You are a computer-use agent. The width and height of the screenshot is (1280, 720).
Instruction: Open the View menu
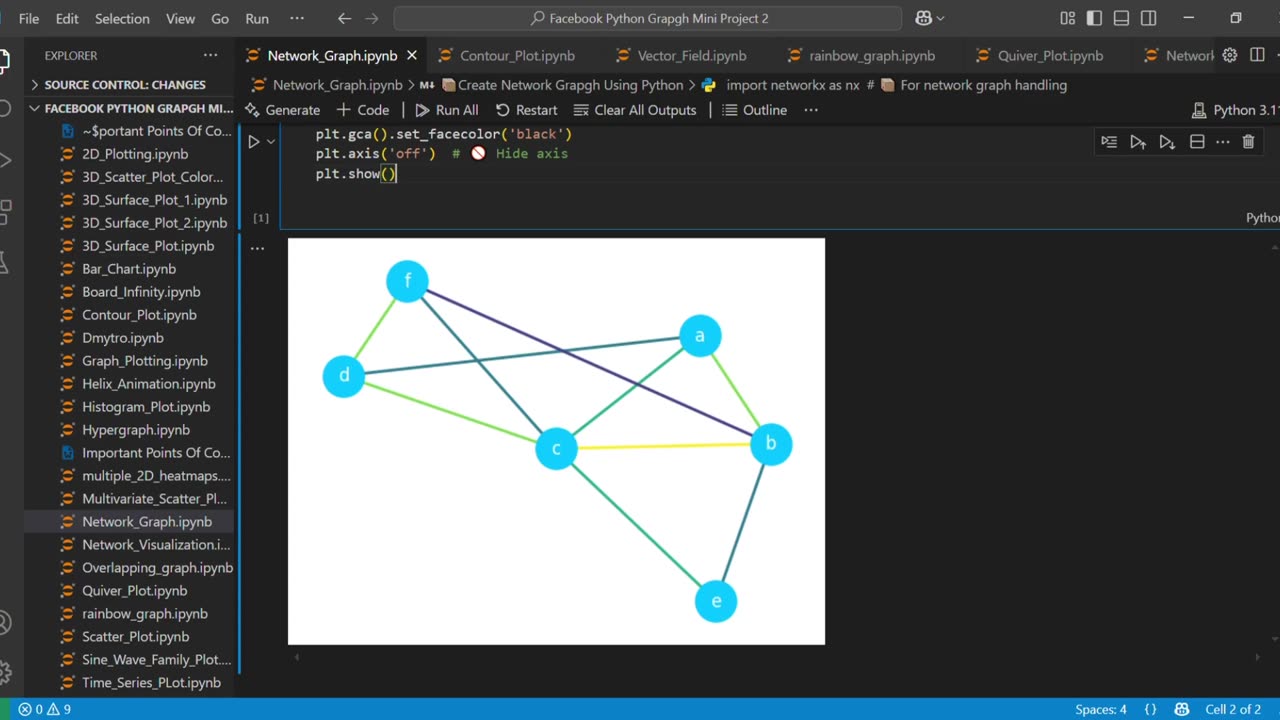(180, 18)
